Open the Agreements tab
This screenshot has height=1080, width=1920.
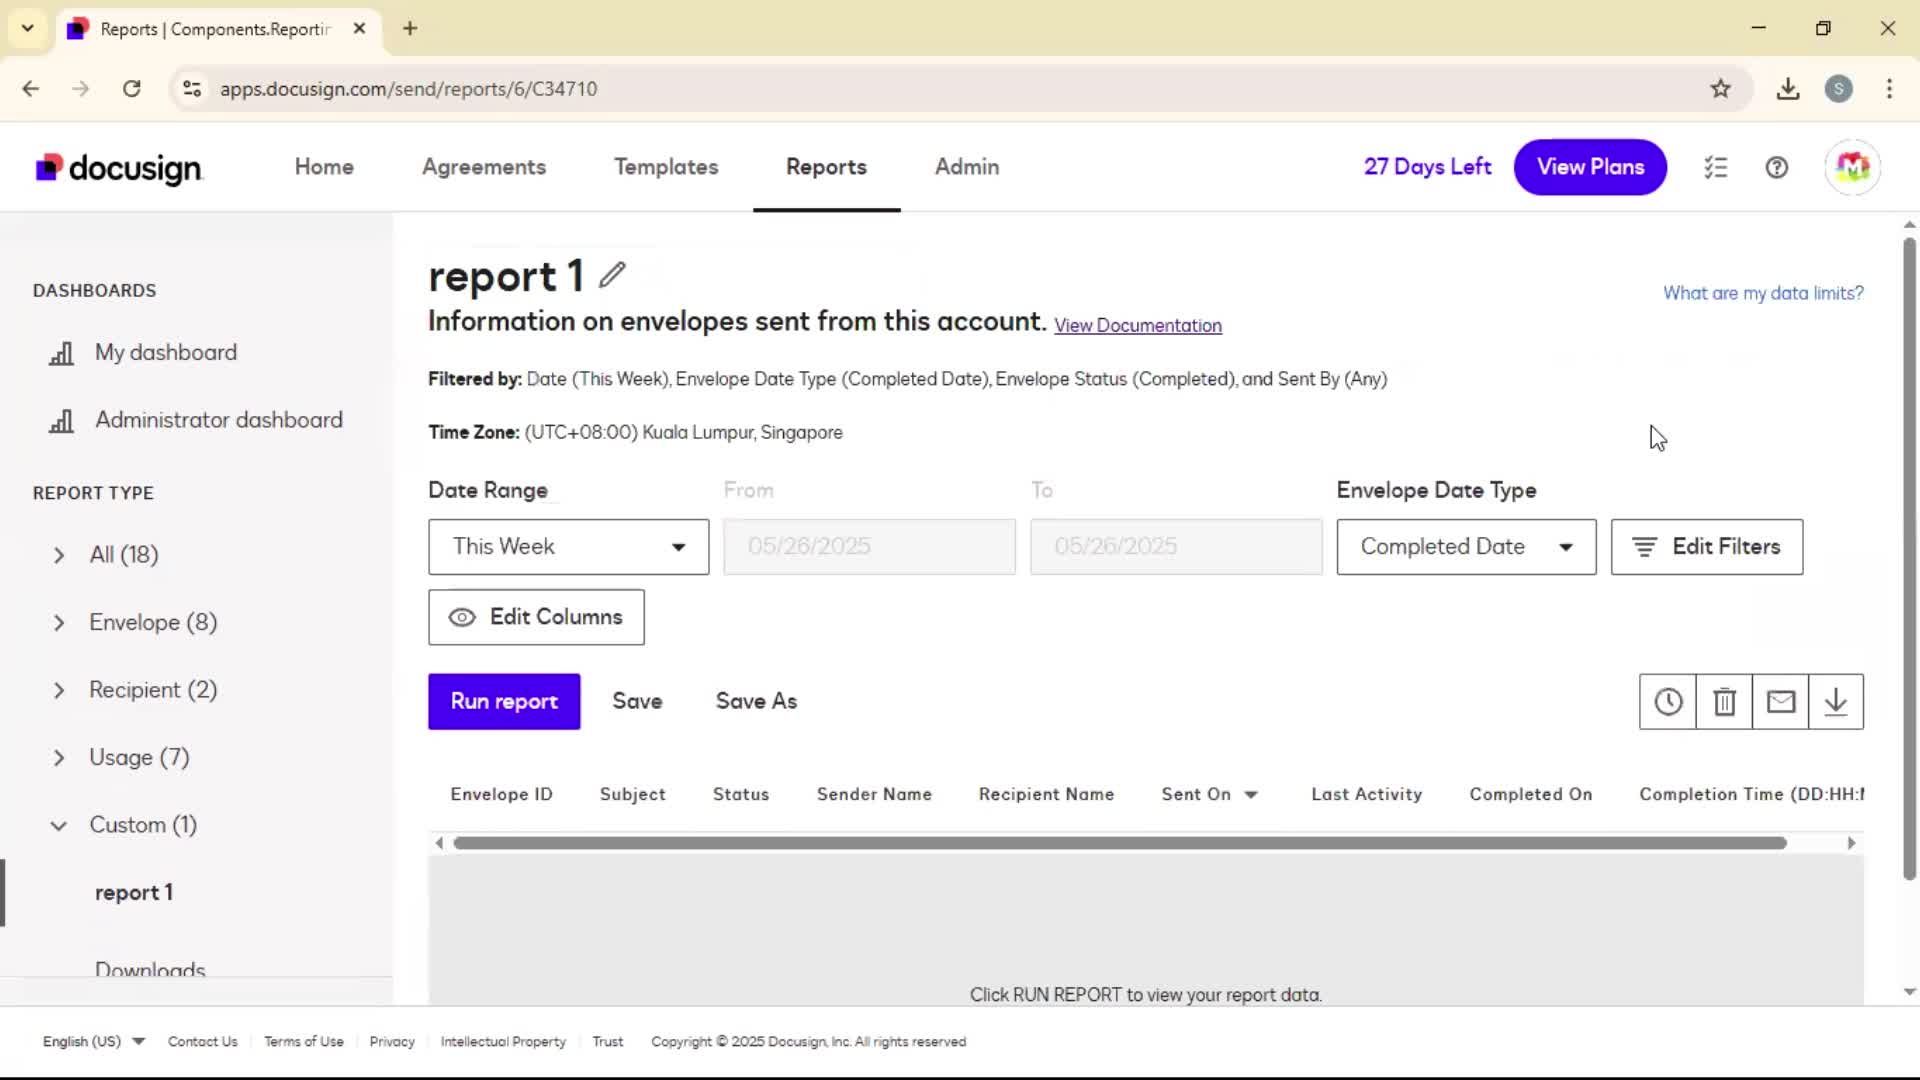pyautogui.click(x=484, y=167)
